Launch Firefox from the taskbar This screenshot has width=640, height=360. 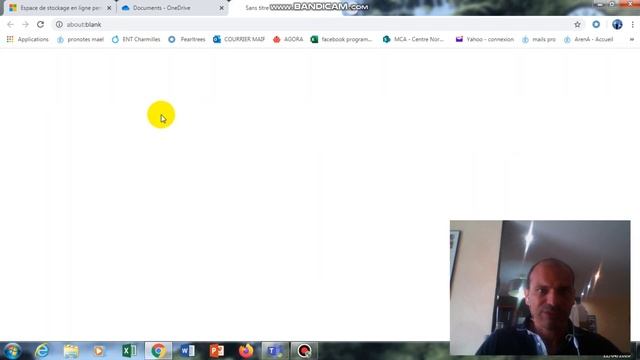[246, 351]
